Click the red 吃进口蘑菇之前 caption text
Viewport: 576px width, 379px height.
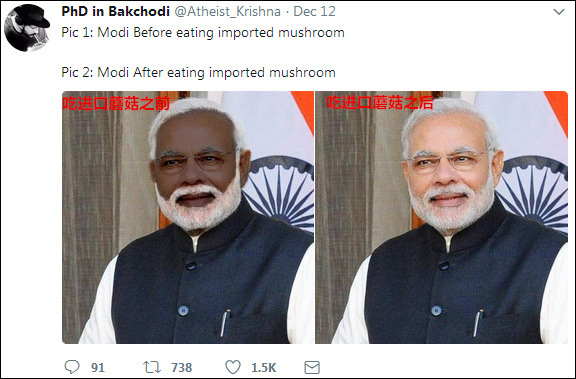click(116, 104)
